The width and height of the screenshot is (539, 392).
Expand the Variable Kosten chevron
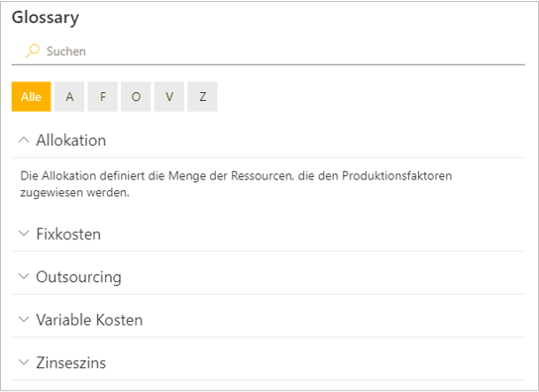coord(24,319)
